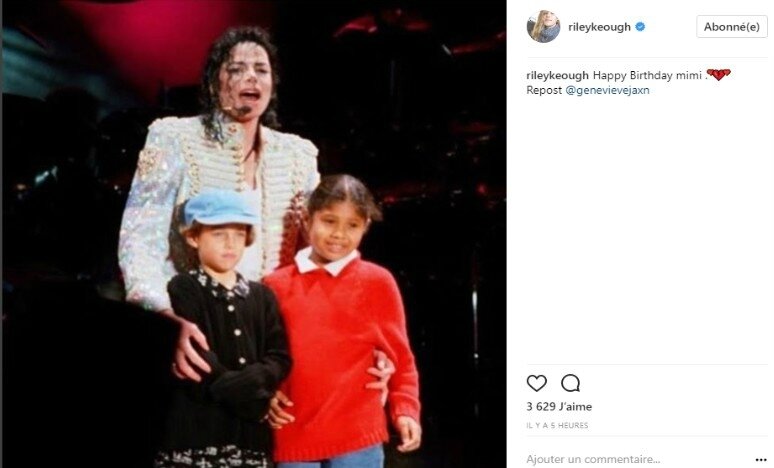Open rileykeough username in post header
This screenshot has height=468, width=774.
(x=599, y=27)
